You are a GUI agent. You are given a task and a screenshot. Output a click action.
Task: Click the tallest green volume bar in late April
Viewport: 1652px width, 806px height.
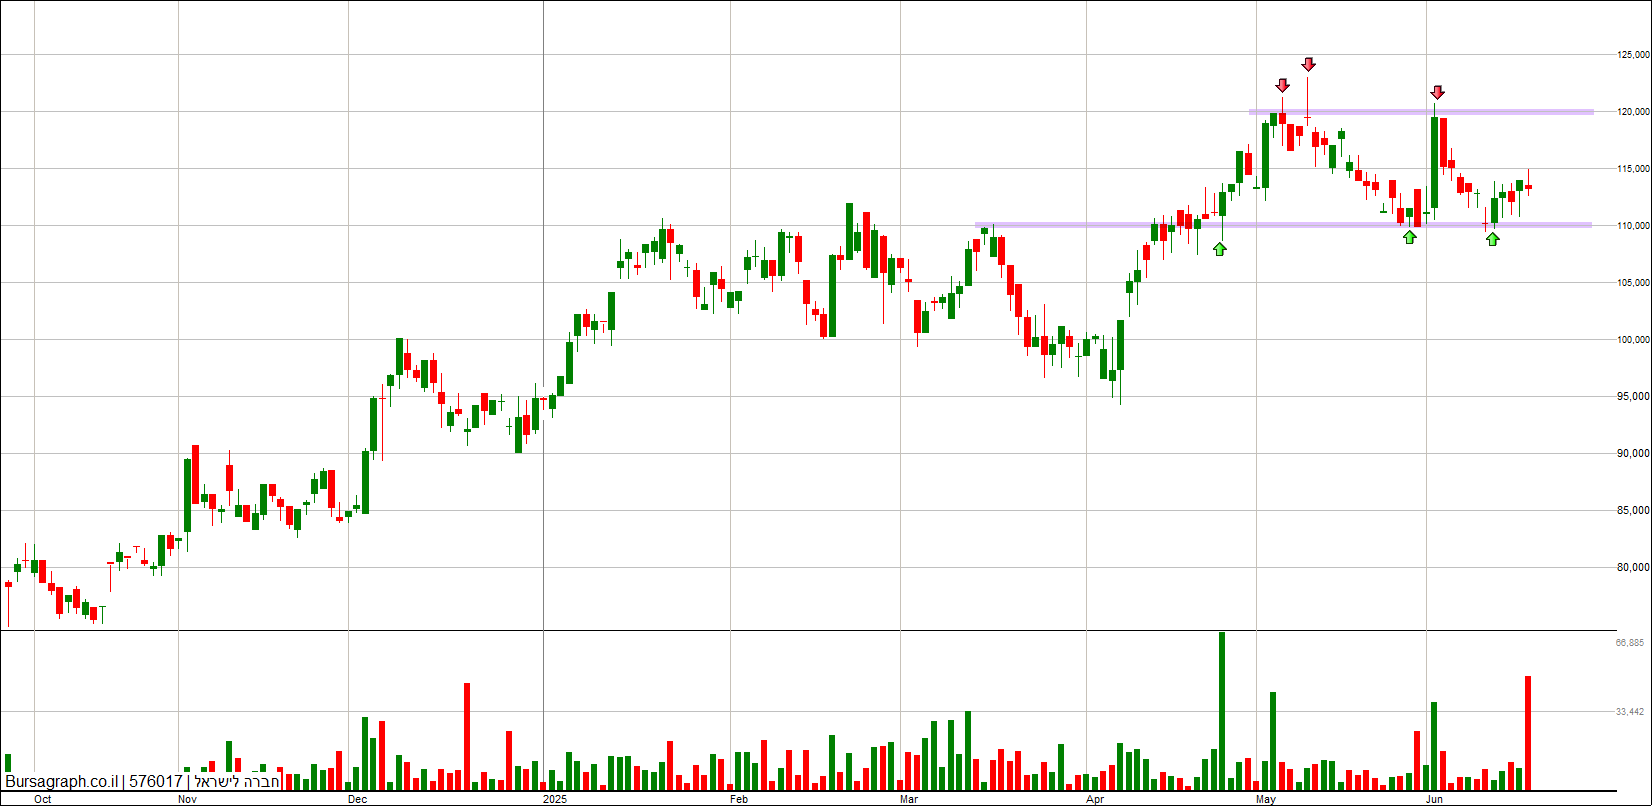click(x=1221, y=711)
